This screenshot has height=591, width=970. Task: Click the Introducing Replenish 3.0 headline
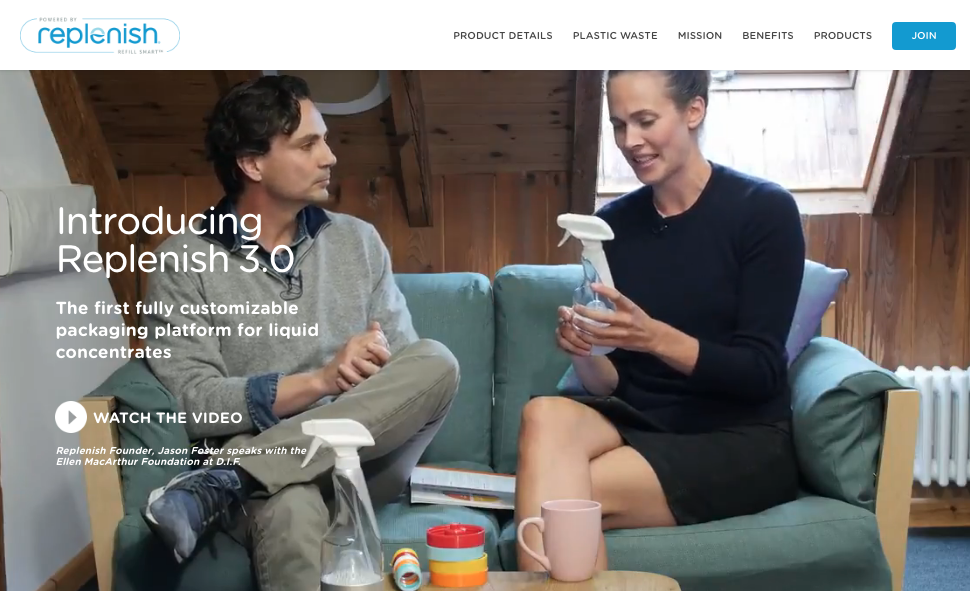[x=175, y=240]
